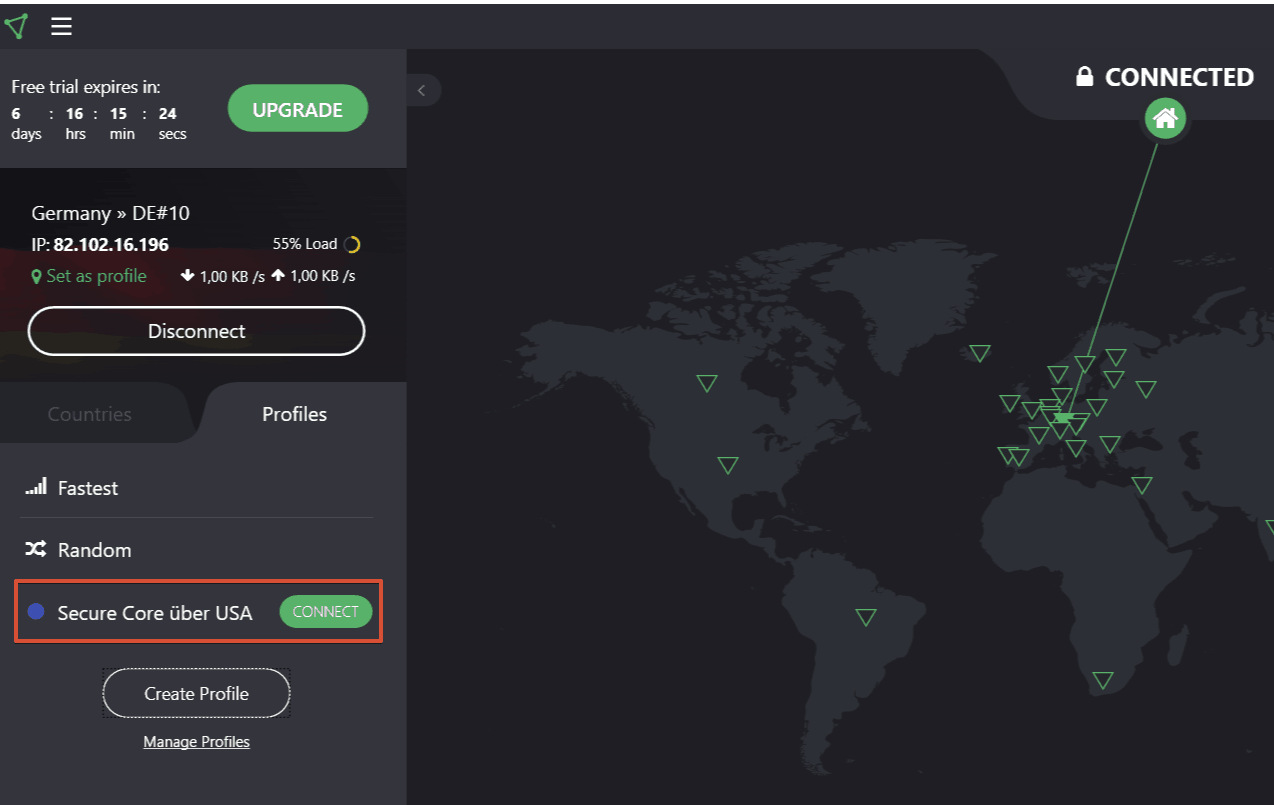Upgrade the free trial plan
Screen dimensions: 1274x805
pyautogui.click(x=298, y=110)
